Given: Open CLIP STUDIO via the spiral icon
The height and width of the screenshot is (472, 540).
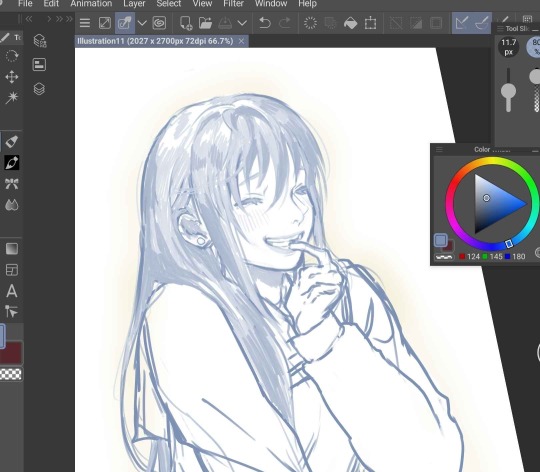Looking at the screenshot, I should [x=159, y=23].
